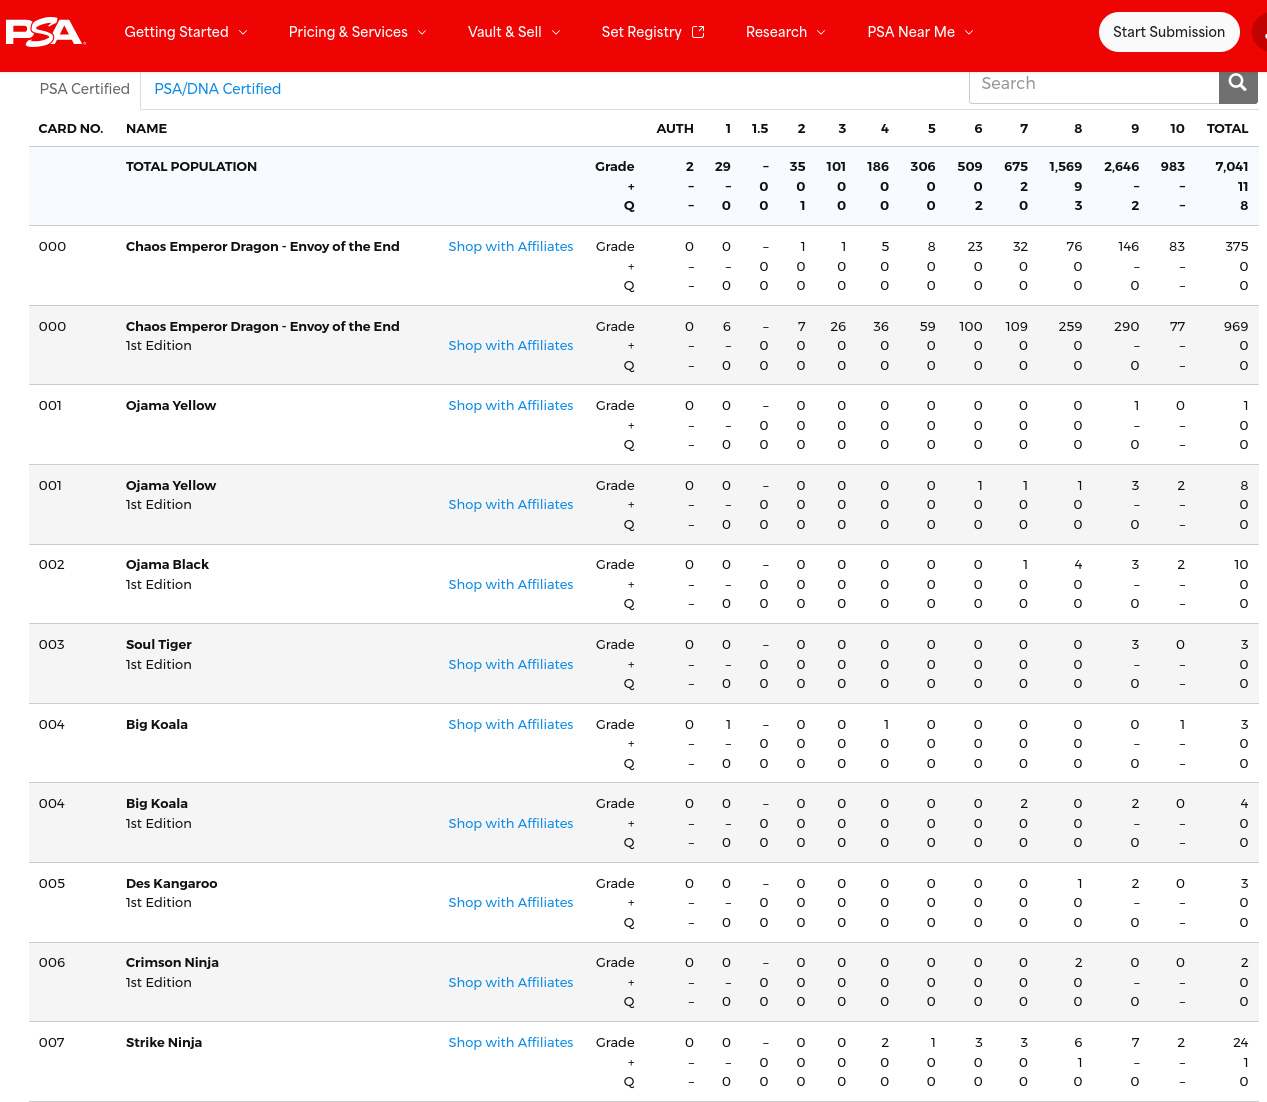
Task: Click the search magnifying glass icon
Action: point(1237,84)
